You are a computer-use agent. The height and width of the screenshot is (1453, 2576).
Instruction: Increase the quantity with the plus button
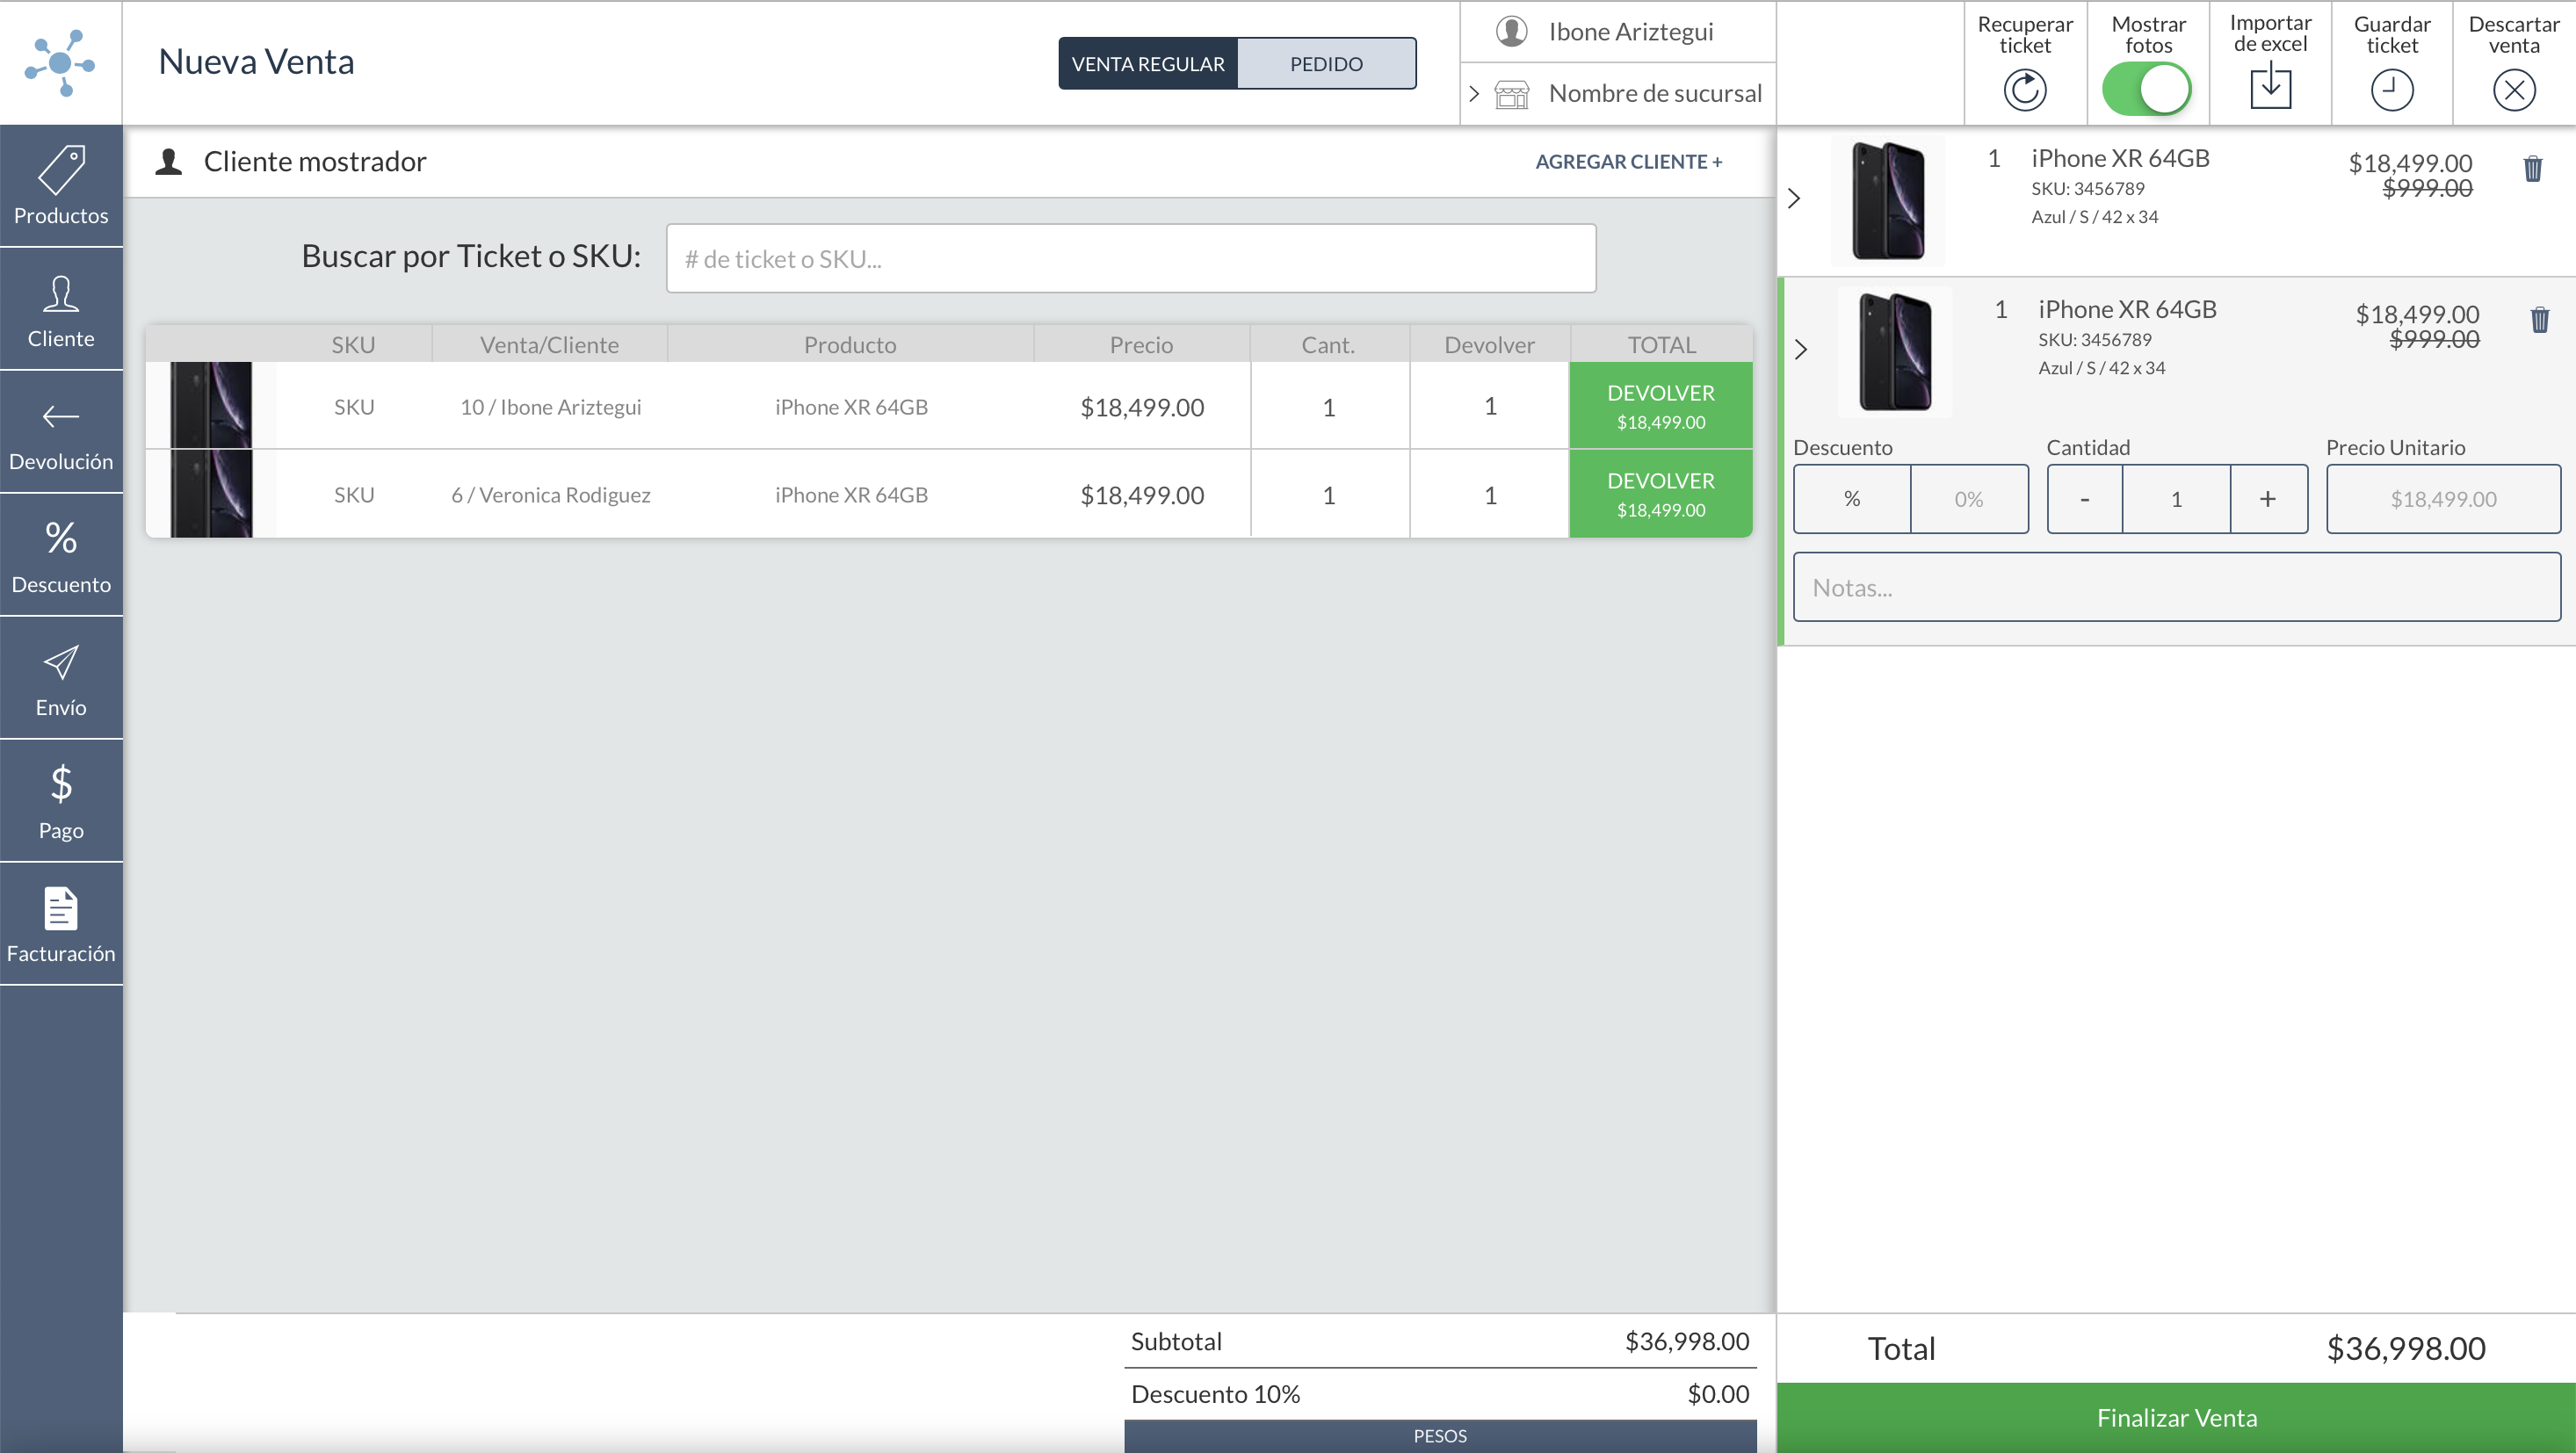2267,499
